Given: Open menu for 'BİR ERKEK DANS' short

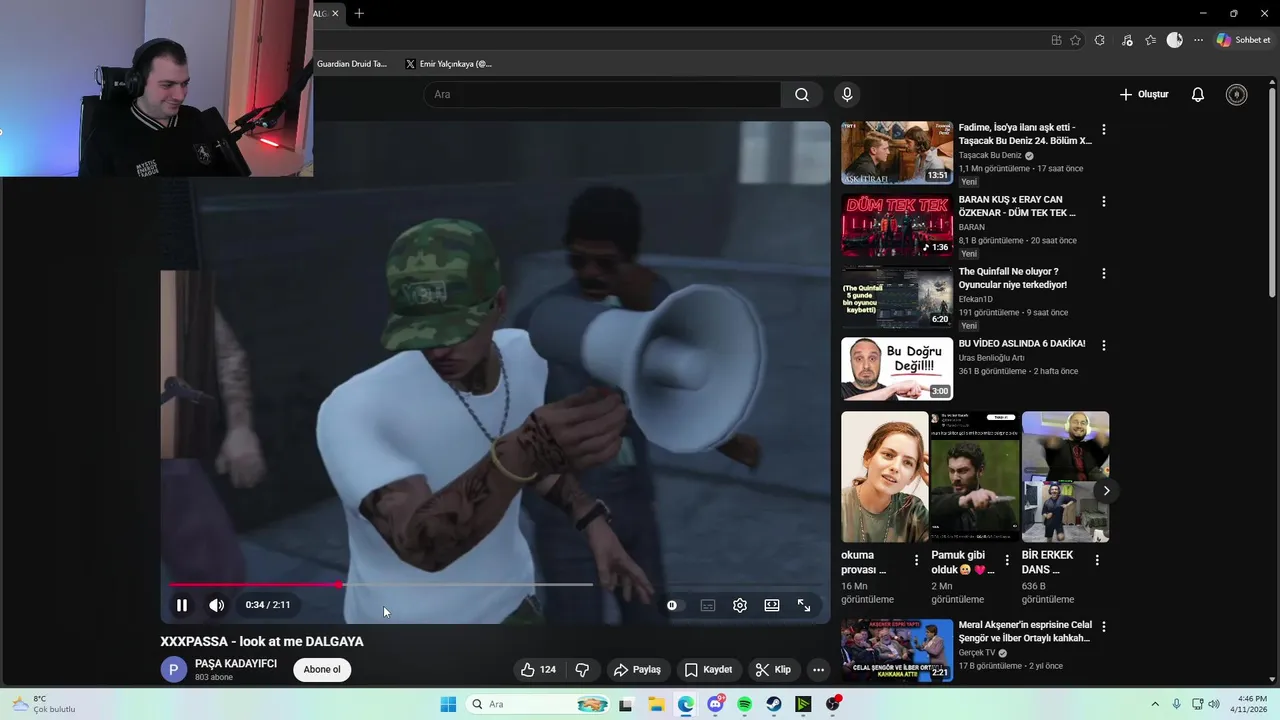Looking at the screenshot, I should (1097, 560).
